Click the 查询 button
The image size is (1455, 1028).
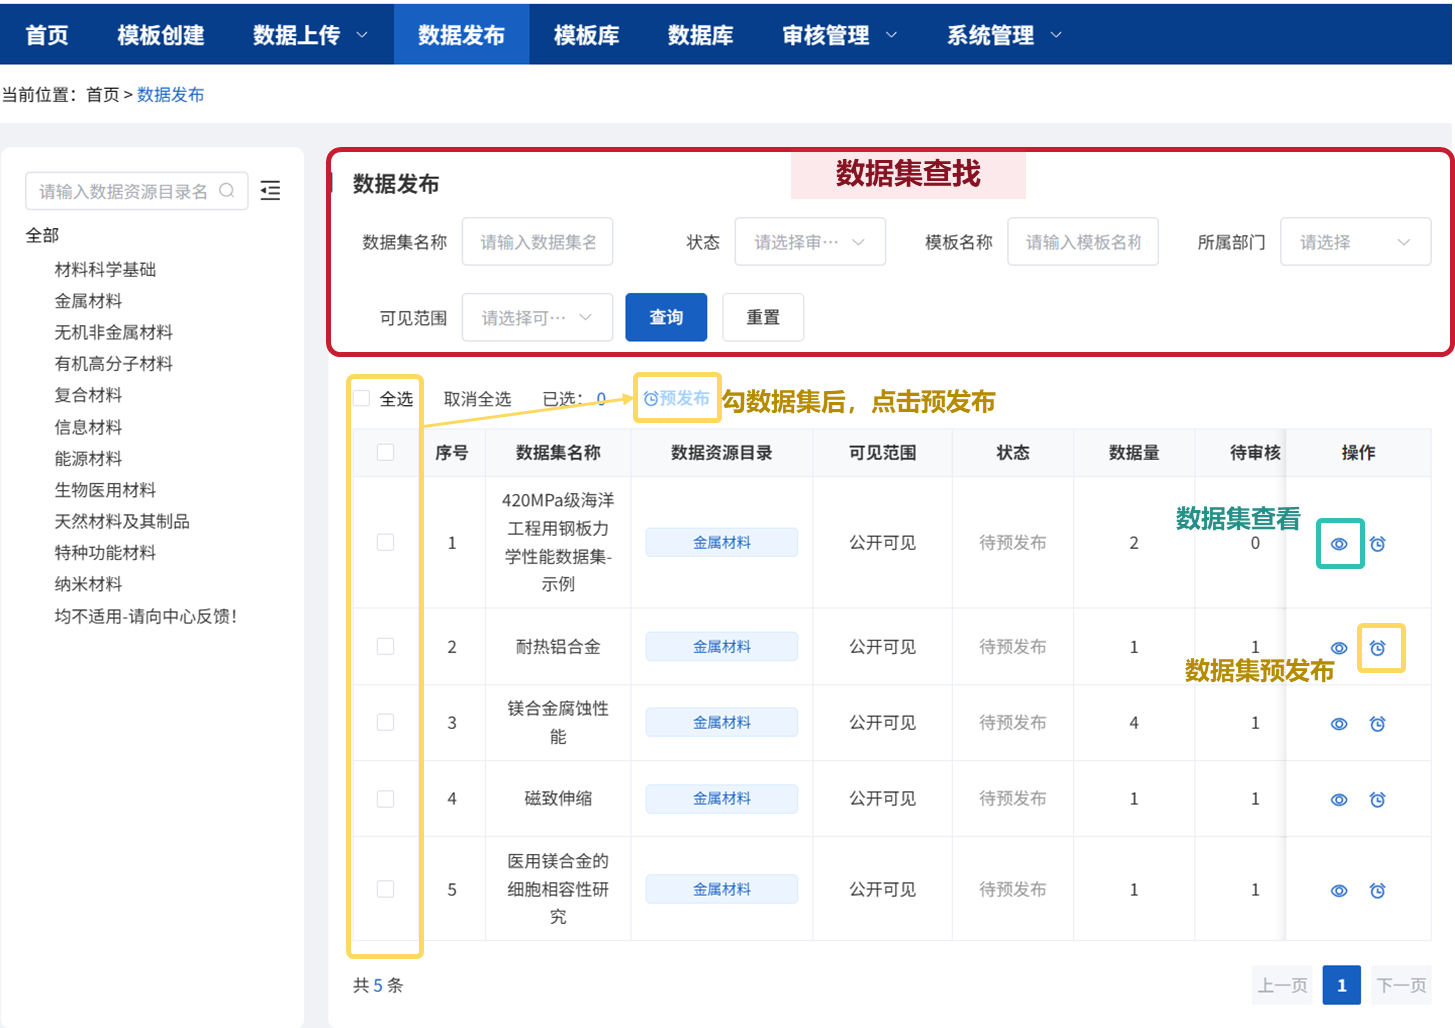coord(665,317)
